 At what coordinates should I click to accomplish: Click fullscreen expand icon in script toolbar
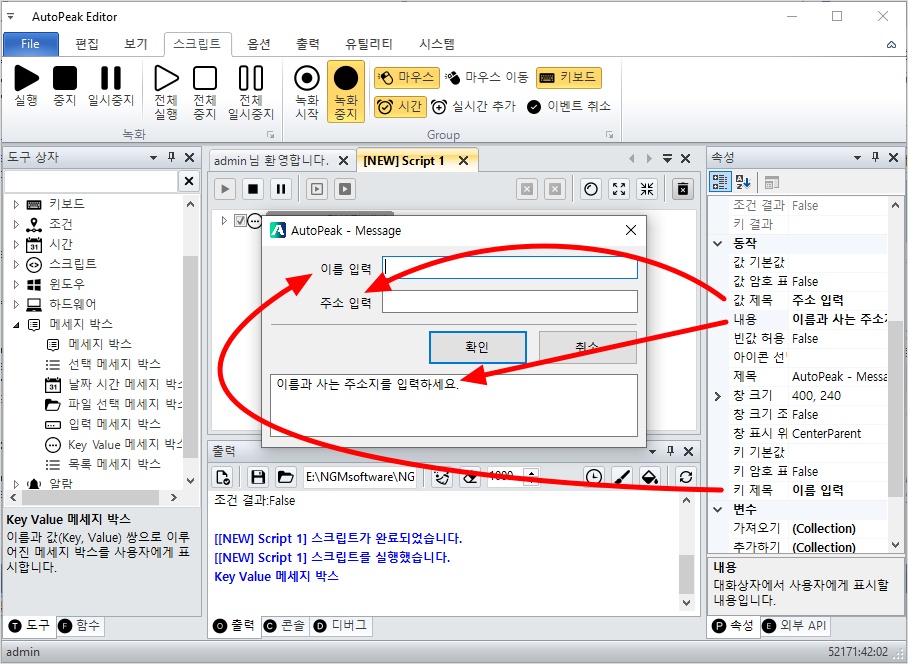click(x=619, y=189)
